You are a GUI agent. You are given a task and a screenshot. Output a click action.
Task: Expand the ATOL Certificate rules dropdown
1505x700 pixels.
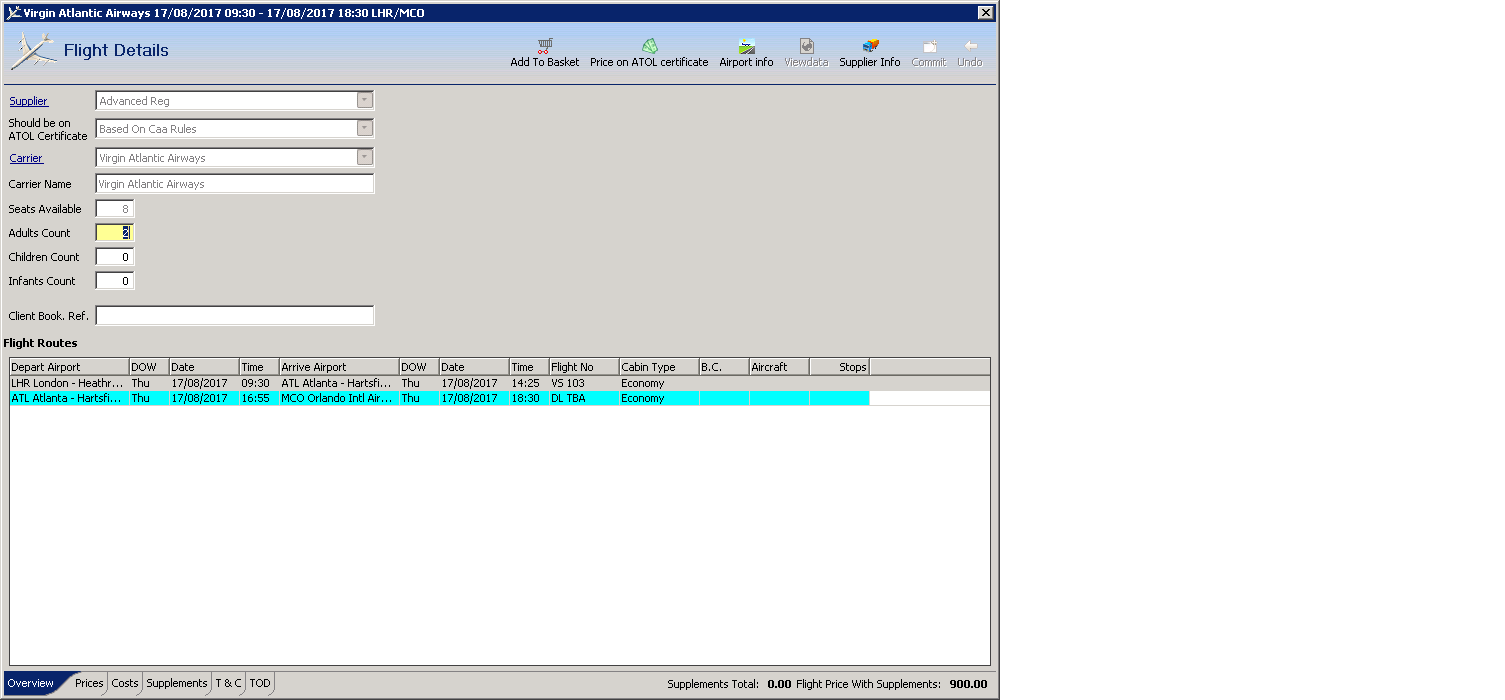tap(365, 128)
